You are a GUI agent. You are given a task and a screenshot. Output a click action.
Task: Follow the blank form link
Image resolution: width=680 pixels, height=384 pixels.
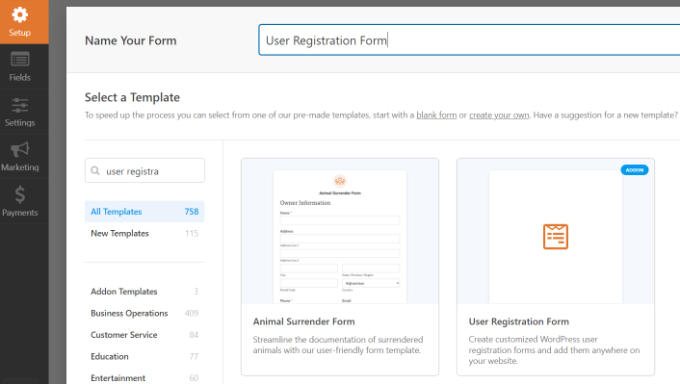[x=436, y=115]
